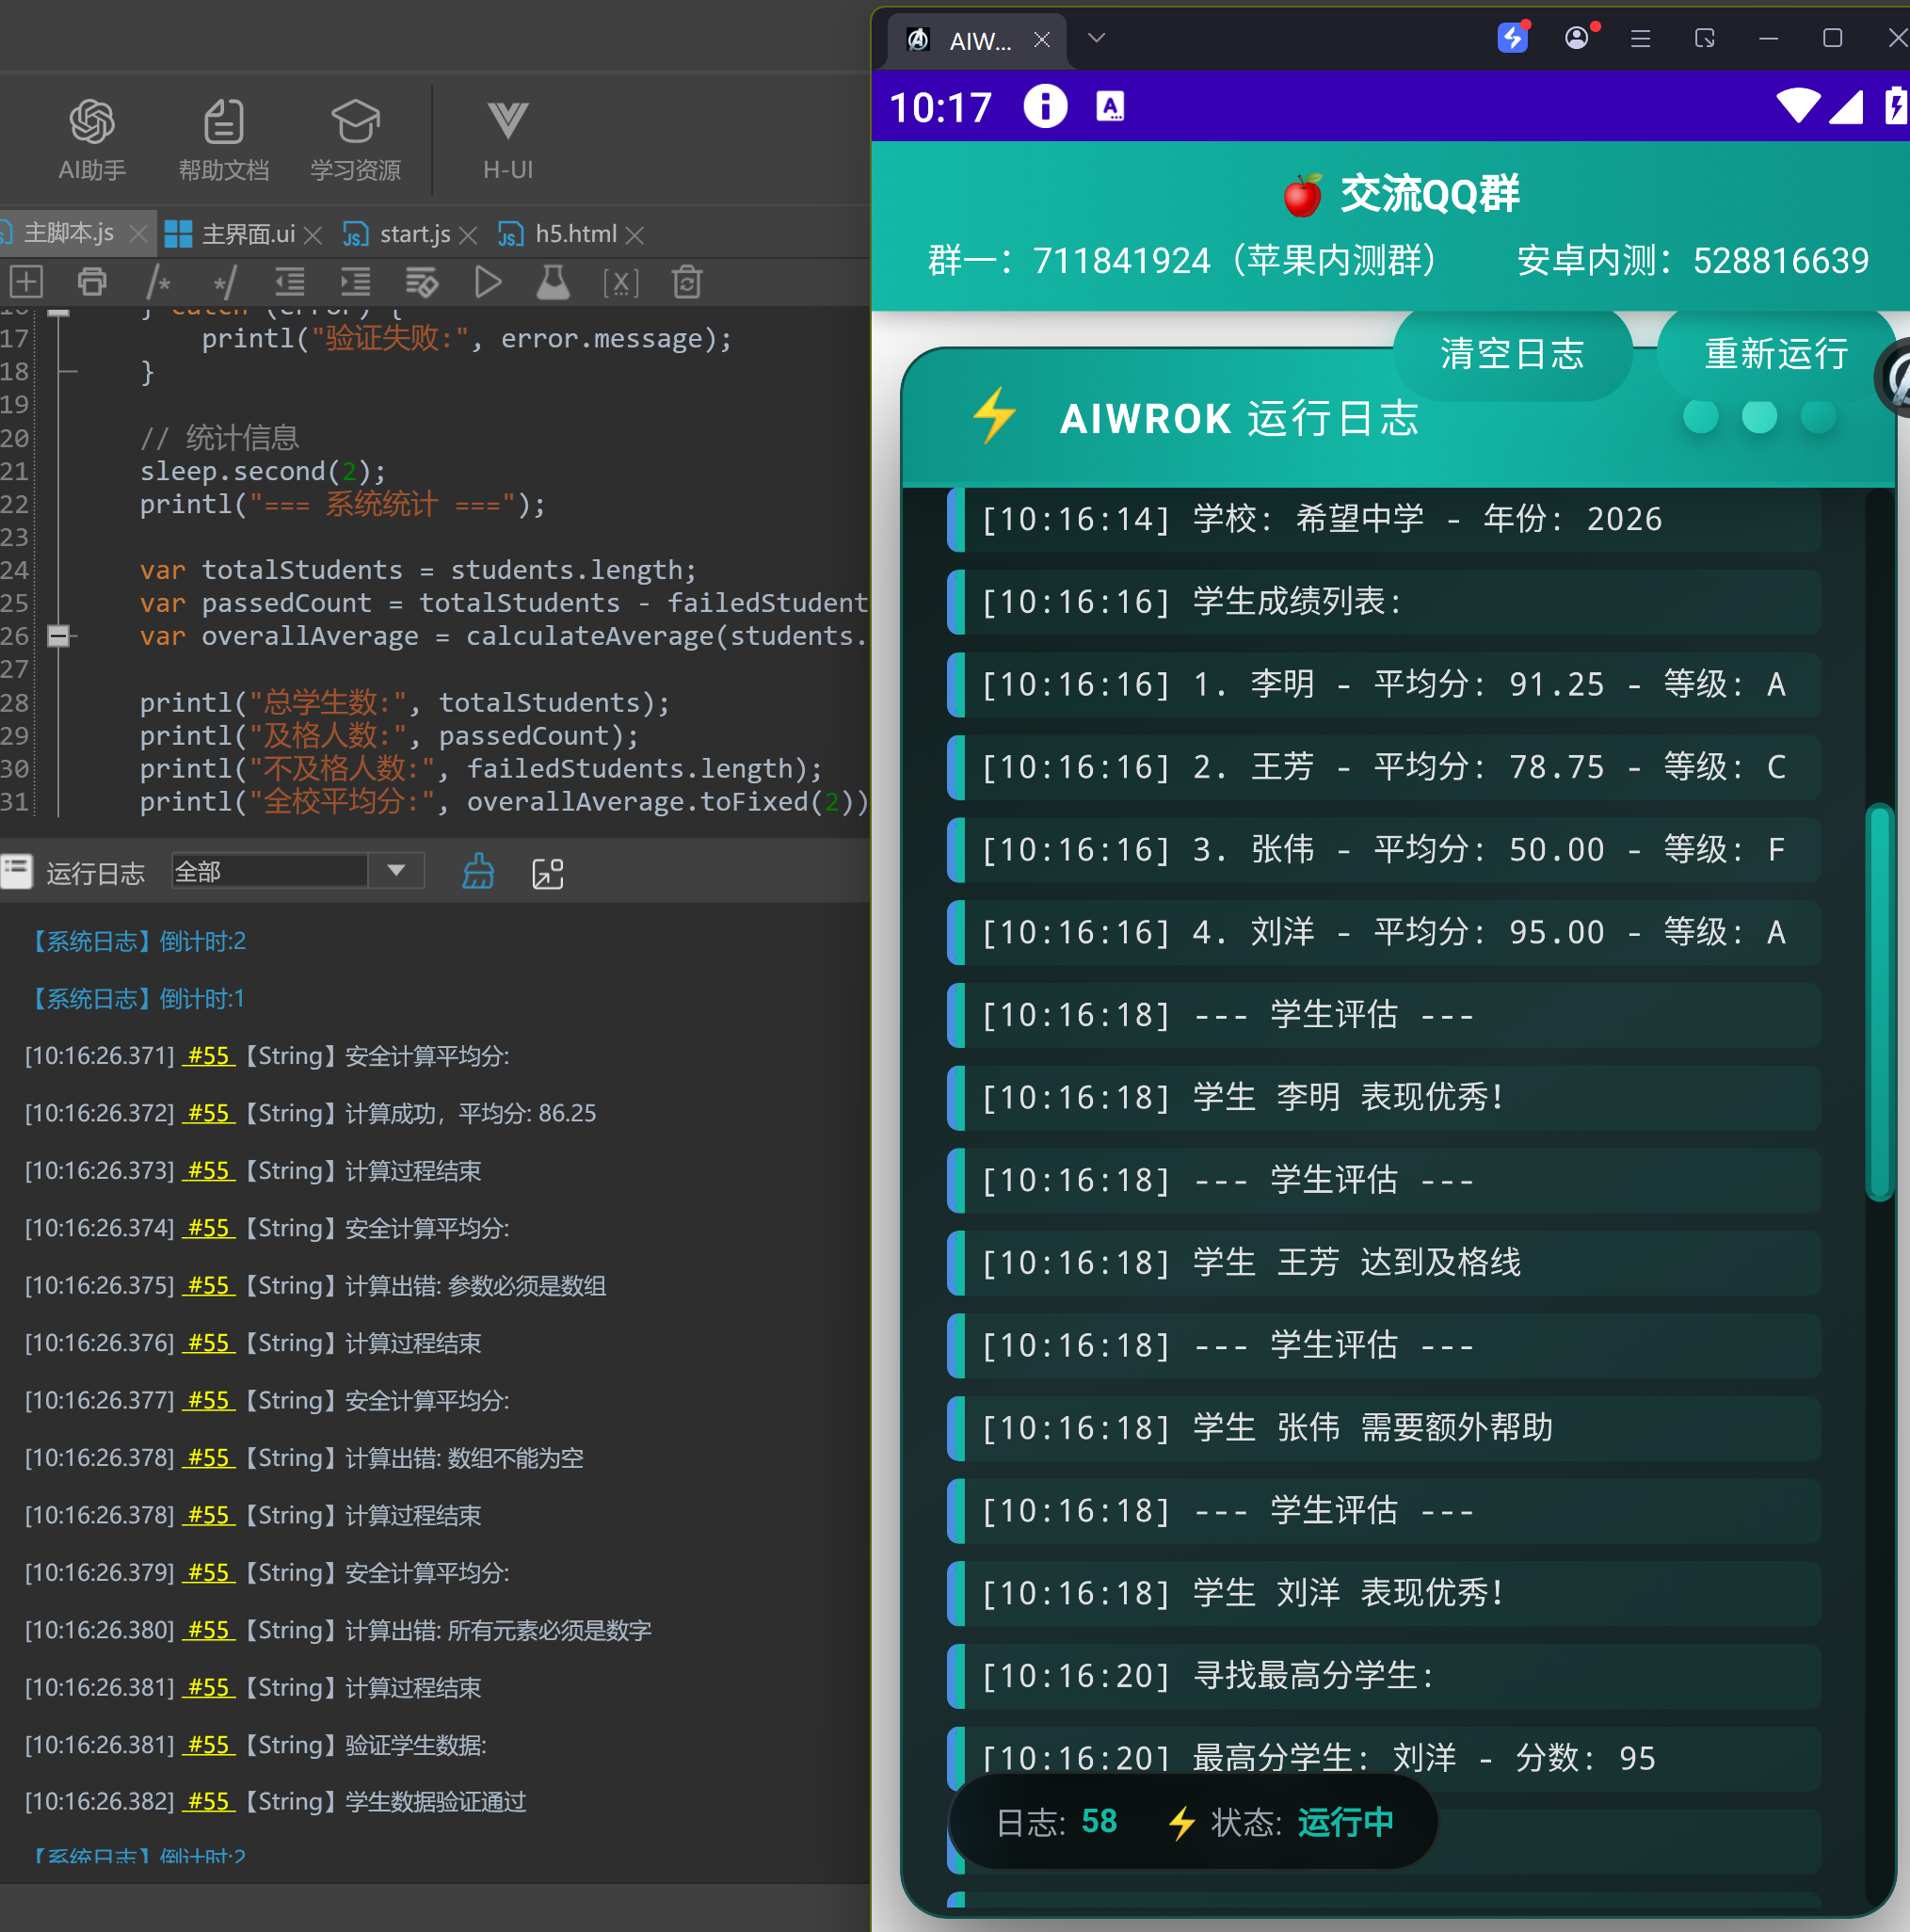Image resolution: width=1910 pixels, height=1932 pixels.
Task: Clear run log with broom icon
Action: (478, 872)
